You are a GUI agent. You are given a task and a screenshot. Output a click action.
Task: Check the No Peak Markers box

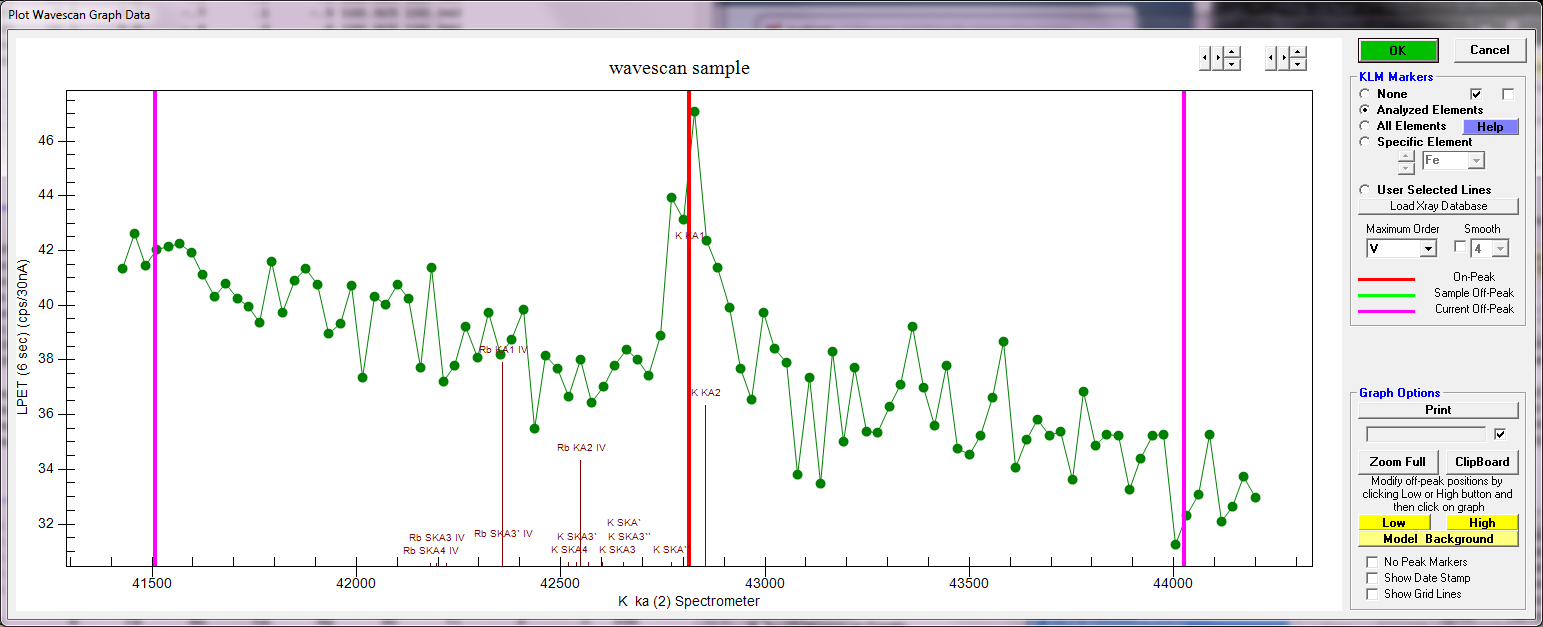pyautogui.click(x=1372, y=562)
